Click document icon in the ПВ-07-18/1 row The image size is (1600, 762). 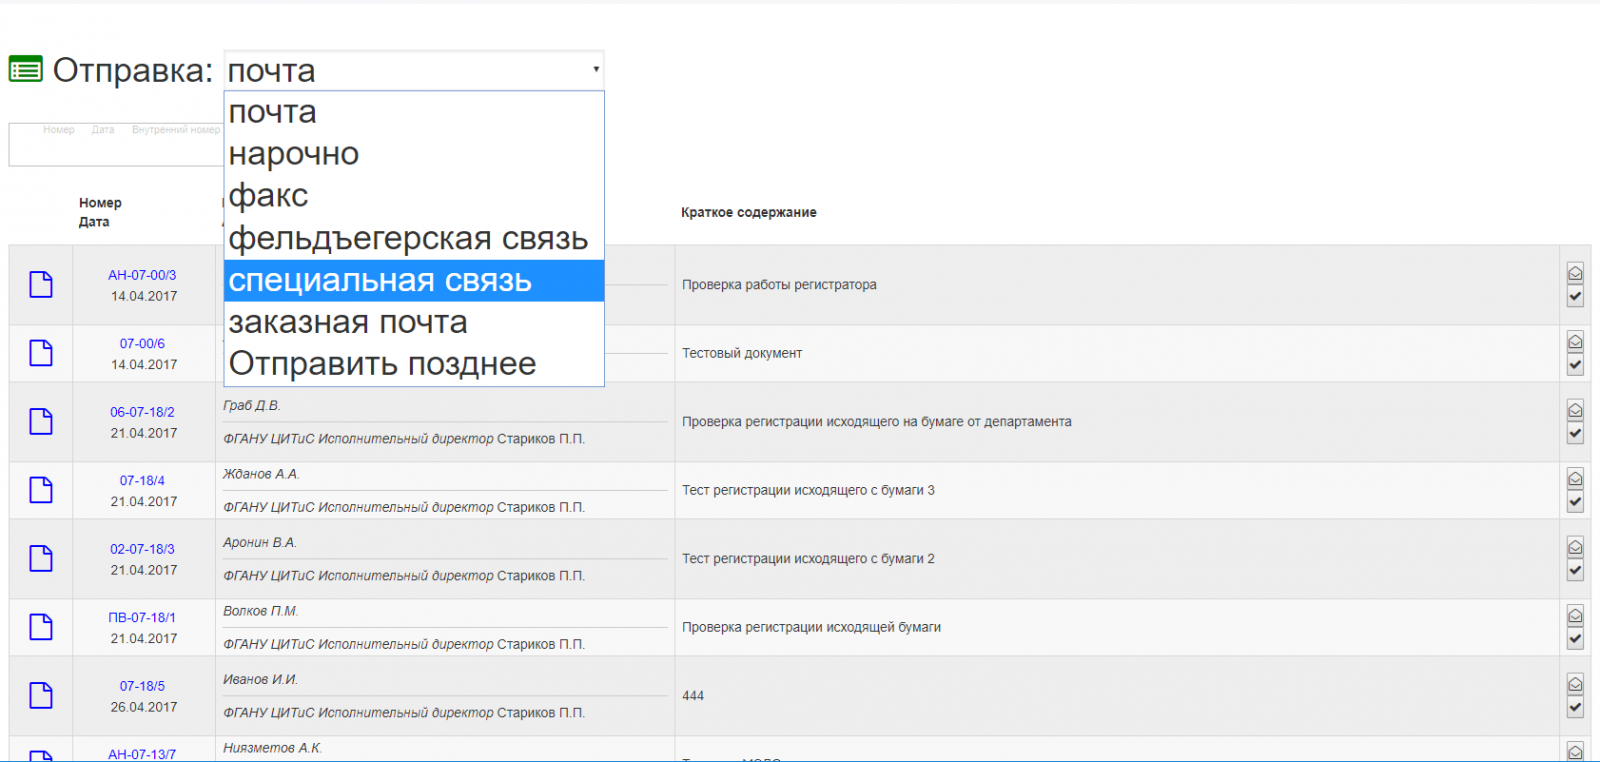[41, 627]
